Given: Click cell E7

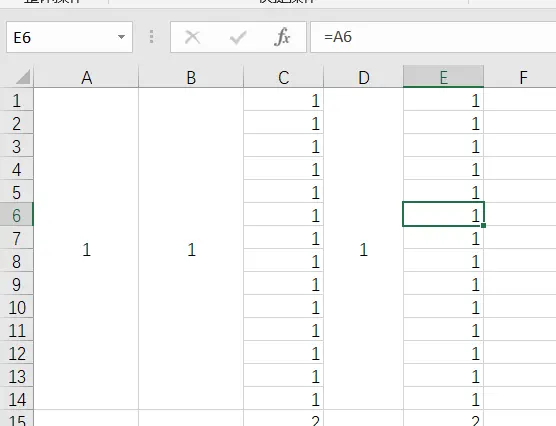Looking at the screenshot, I should (444, 238).
